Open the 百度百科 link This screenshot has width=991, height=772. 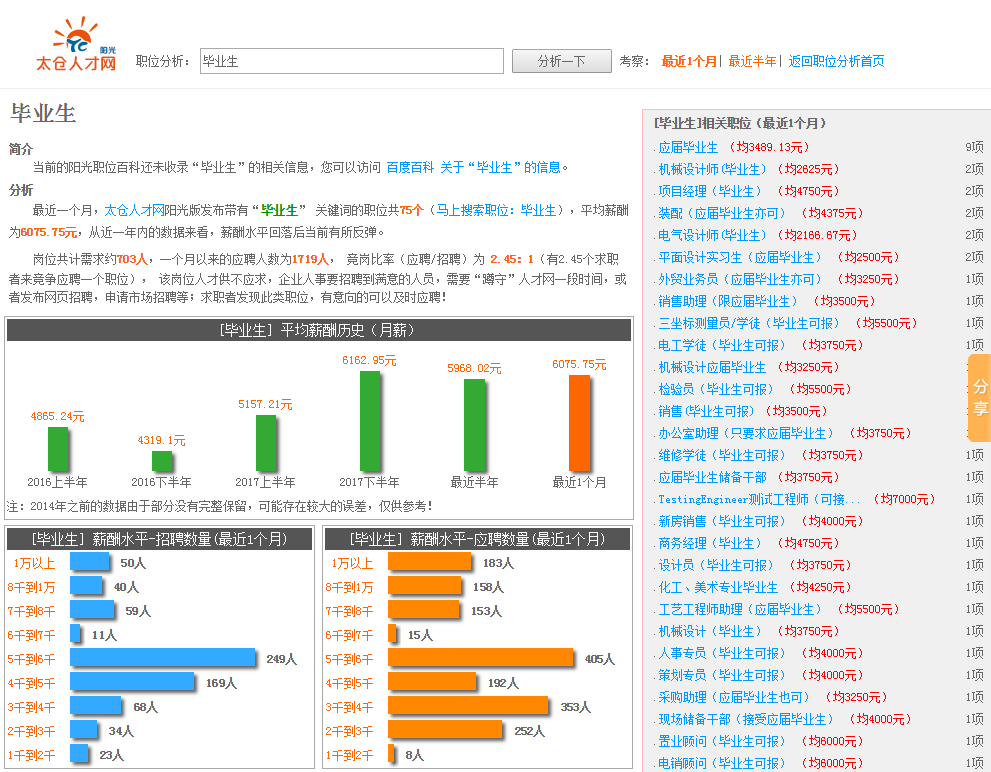[408, 165]
